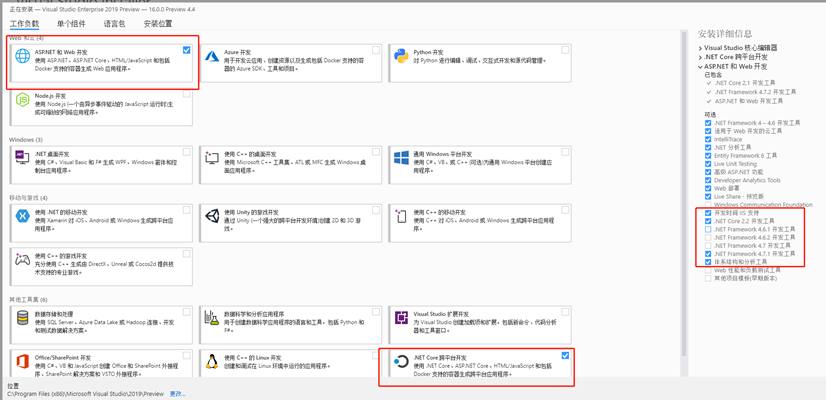Check the 通用 Windows 平台开发 checkbox
826x400 pixels.
coord(565,152)
